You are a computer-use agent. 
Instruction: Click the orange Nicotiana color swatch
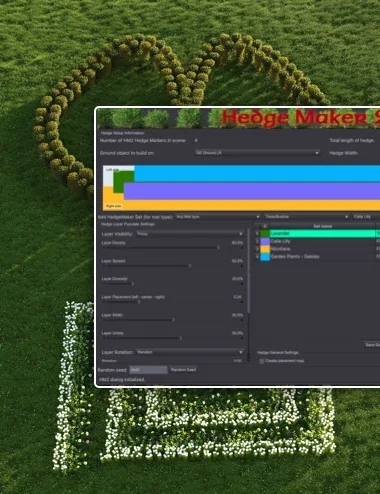(265, 249)
